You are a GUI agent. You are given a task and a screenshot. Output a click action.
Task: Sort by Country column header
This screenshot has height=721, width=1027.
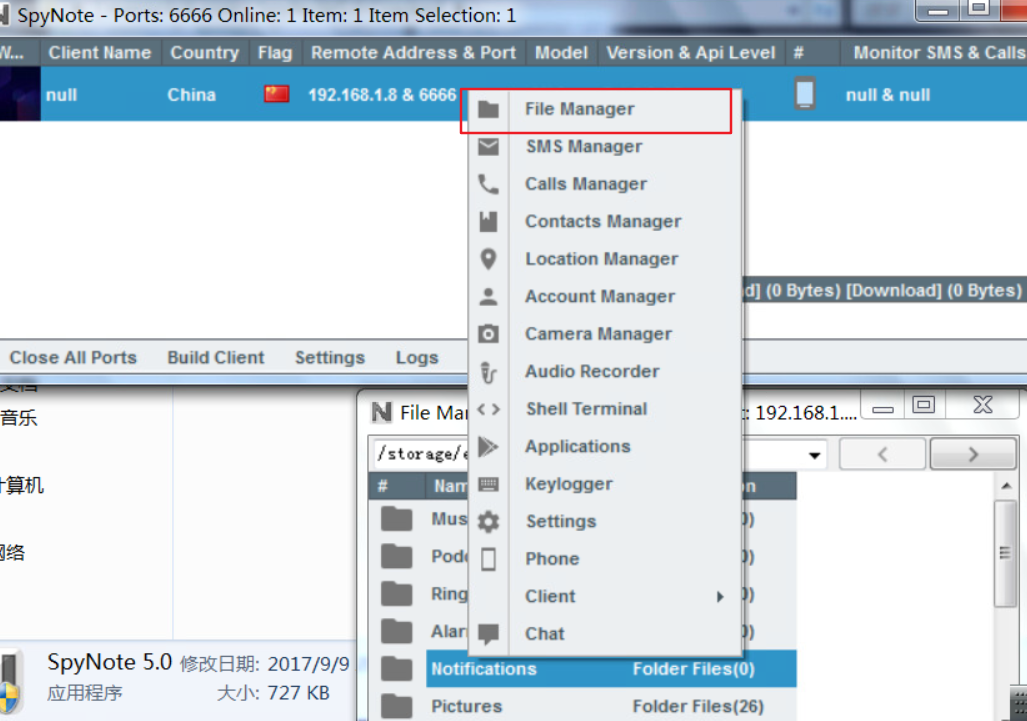pos(204,52)
